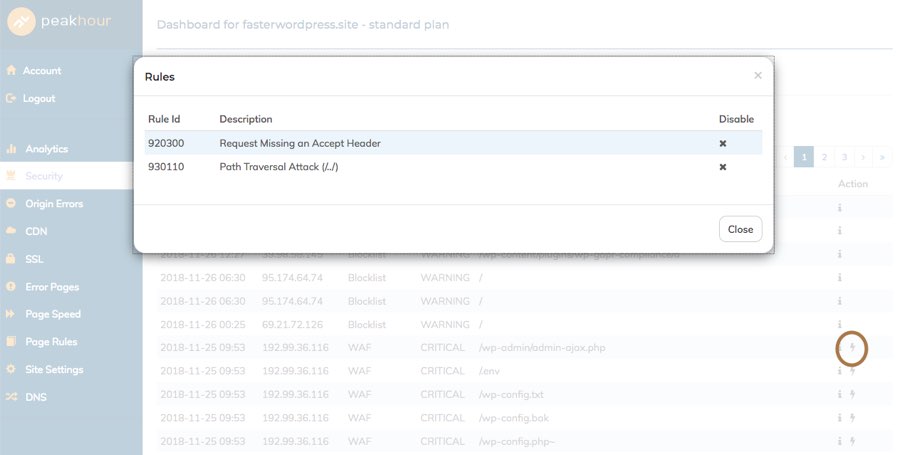Click the /wp-config.txt path cell
The image size is (900, 455).
(x=511, y=394)
